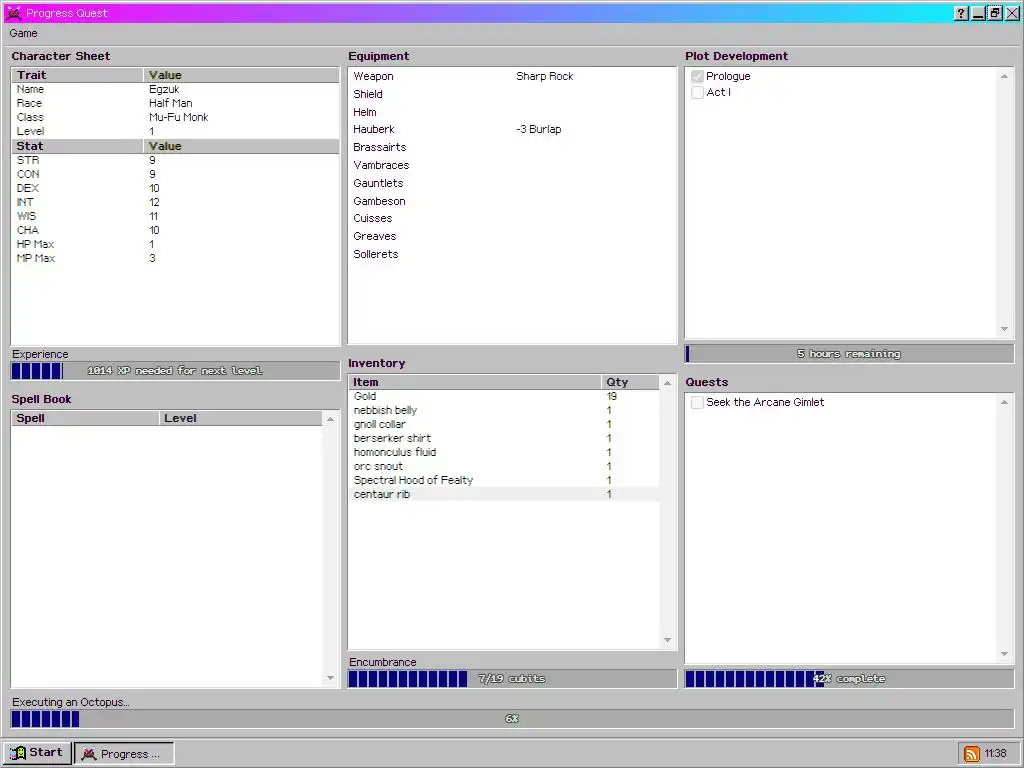Select the Weapon Sharp Rock row
The image size is (1024, 768).
tap(512, 76)
